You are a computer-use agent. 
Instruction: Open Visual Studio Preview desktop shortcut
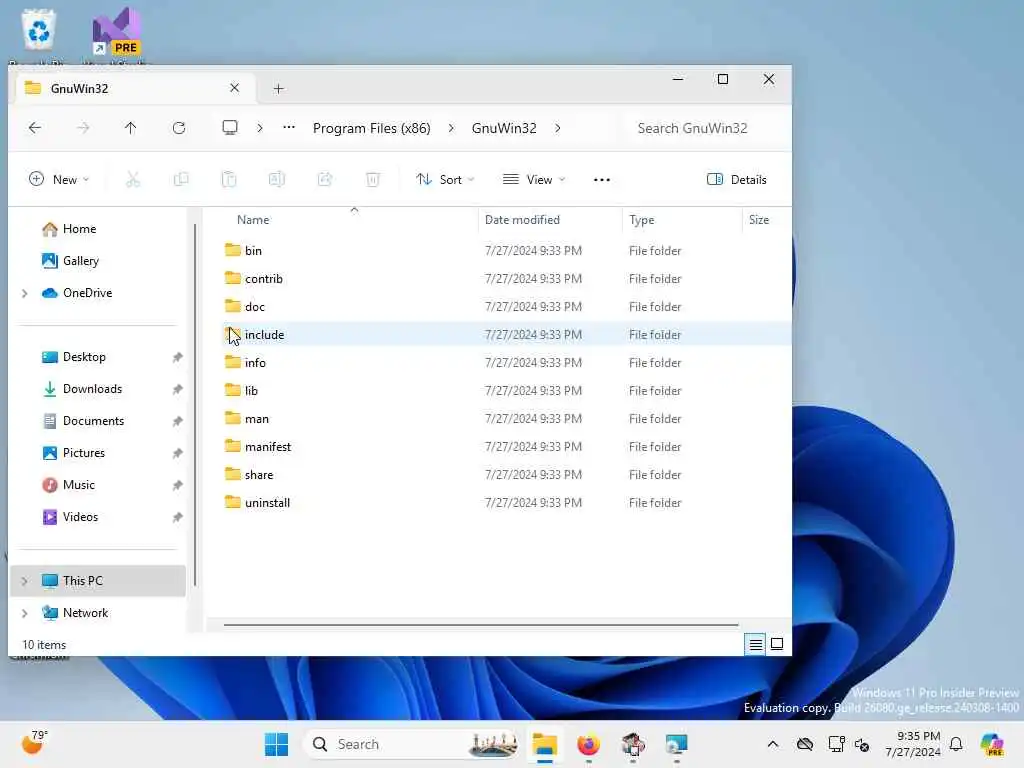(x=116, y=31)
